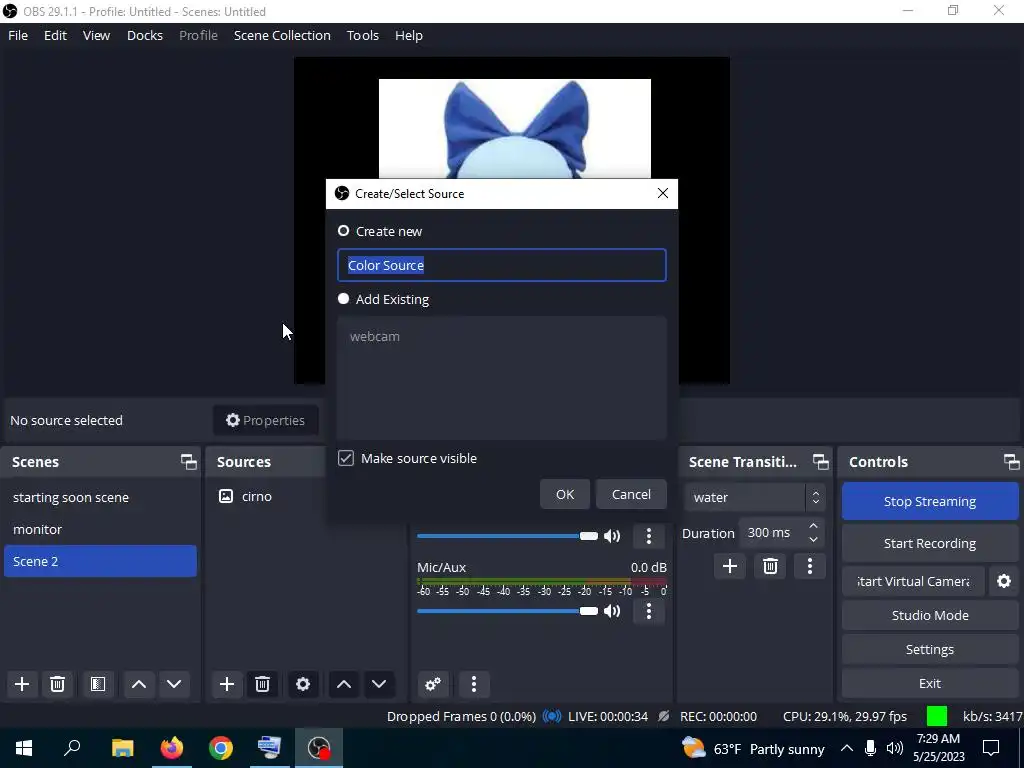This screenshot has height=768, width=1024.
Task: Open virtual camera settings gear
Action: click(x=1004, y=581)
